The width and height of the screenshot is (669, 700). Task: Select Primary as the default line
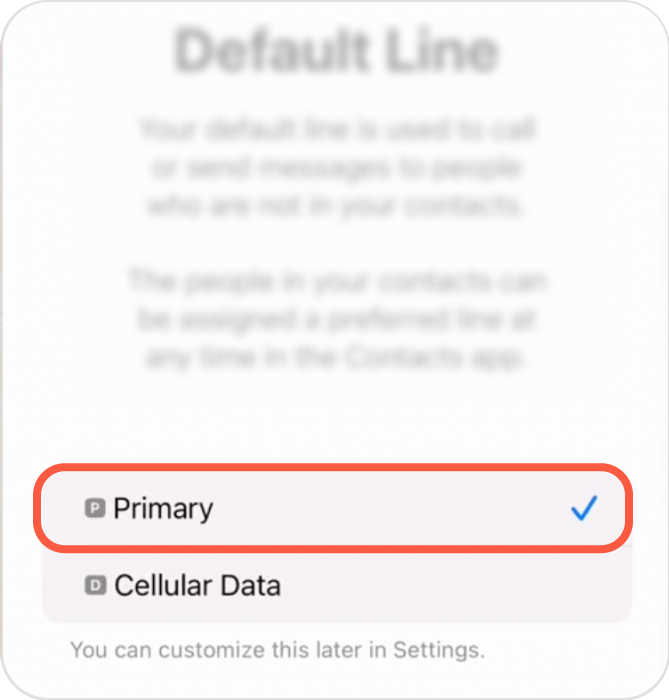335,509
